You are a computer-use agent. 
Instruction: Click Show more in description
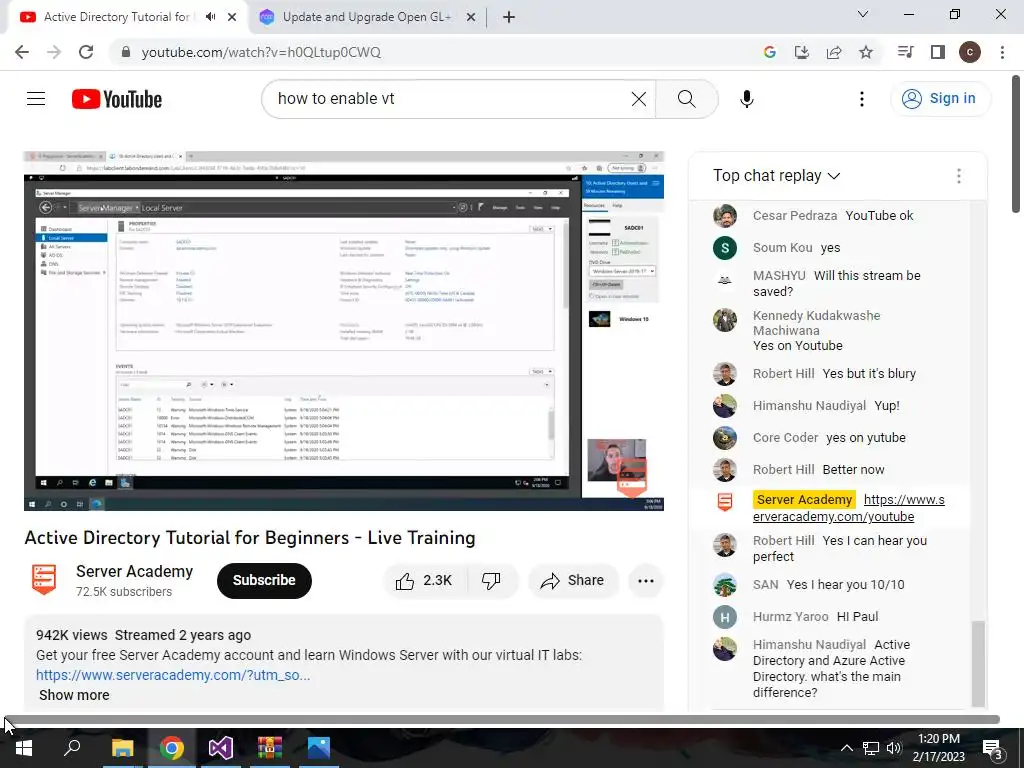click(74, 695)
